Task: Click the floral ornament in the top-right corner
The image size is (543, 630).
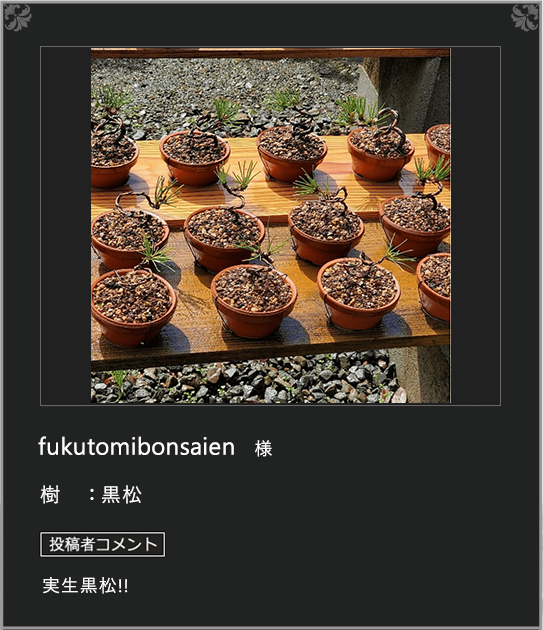Action: [525, 17]
